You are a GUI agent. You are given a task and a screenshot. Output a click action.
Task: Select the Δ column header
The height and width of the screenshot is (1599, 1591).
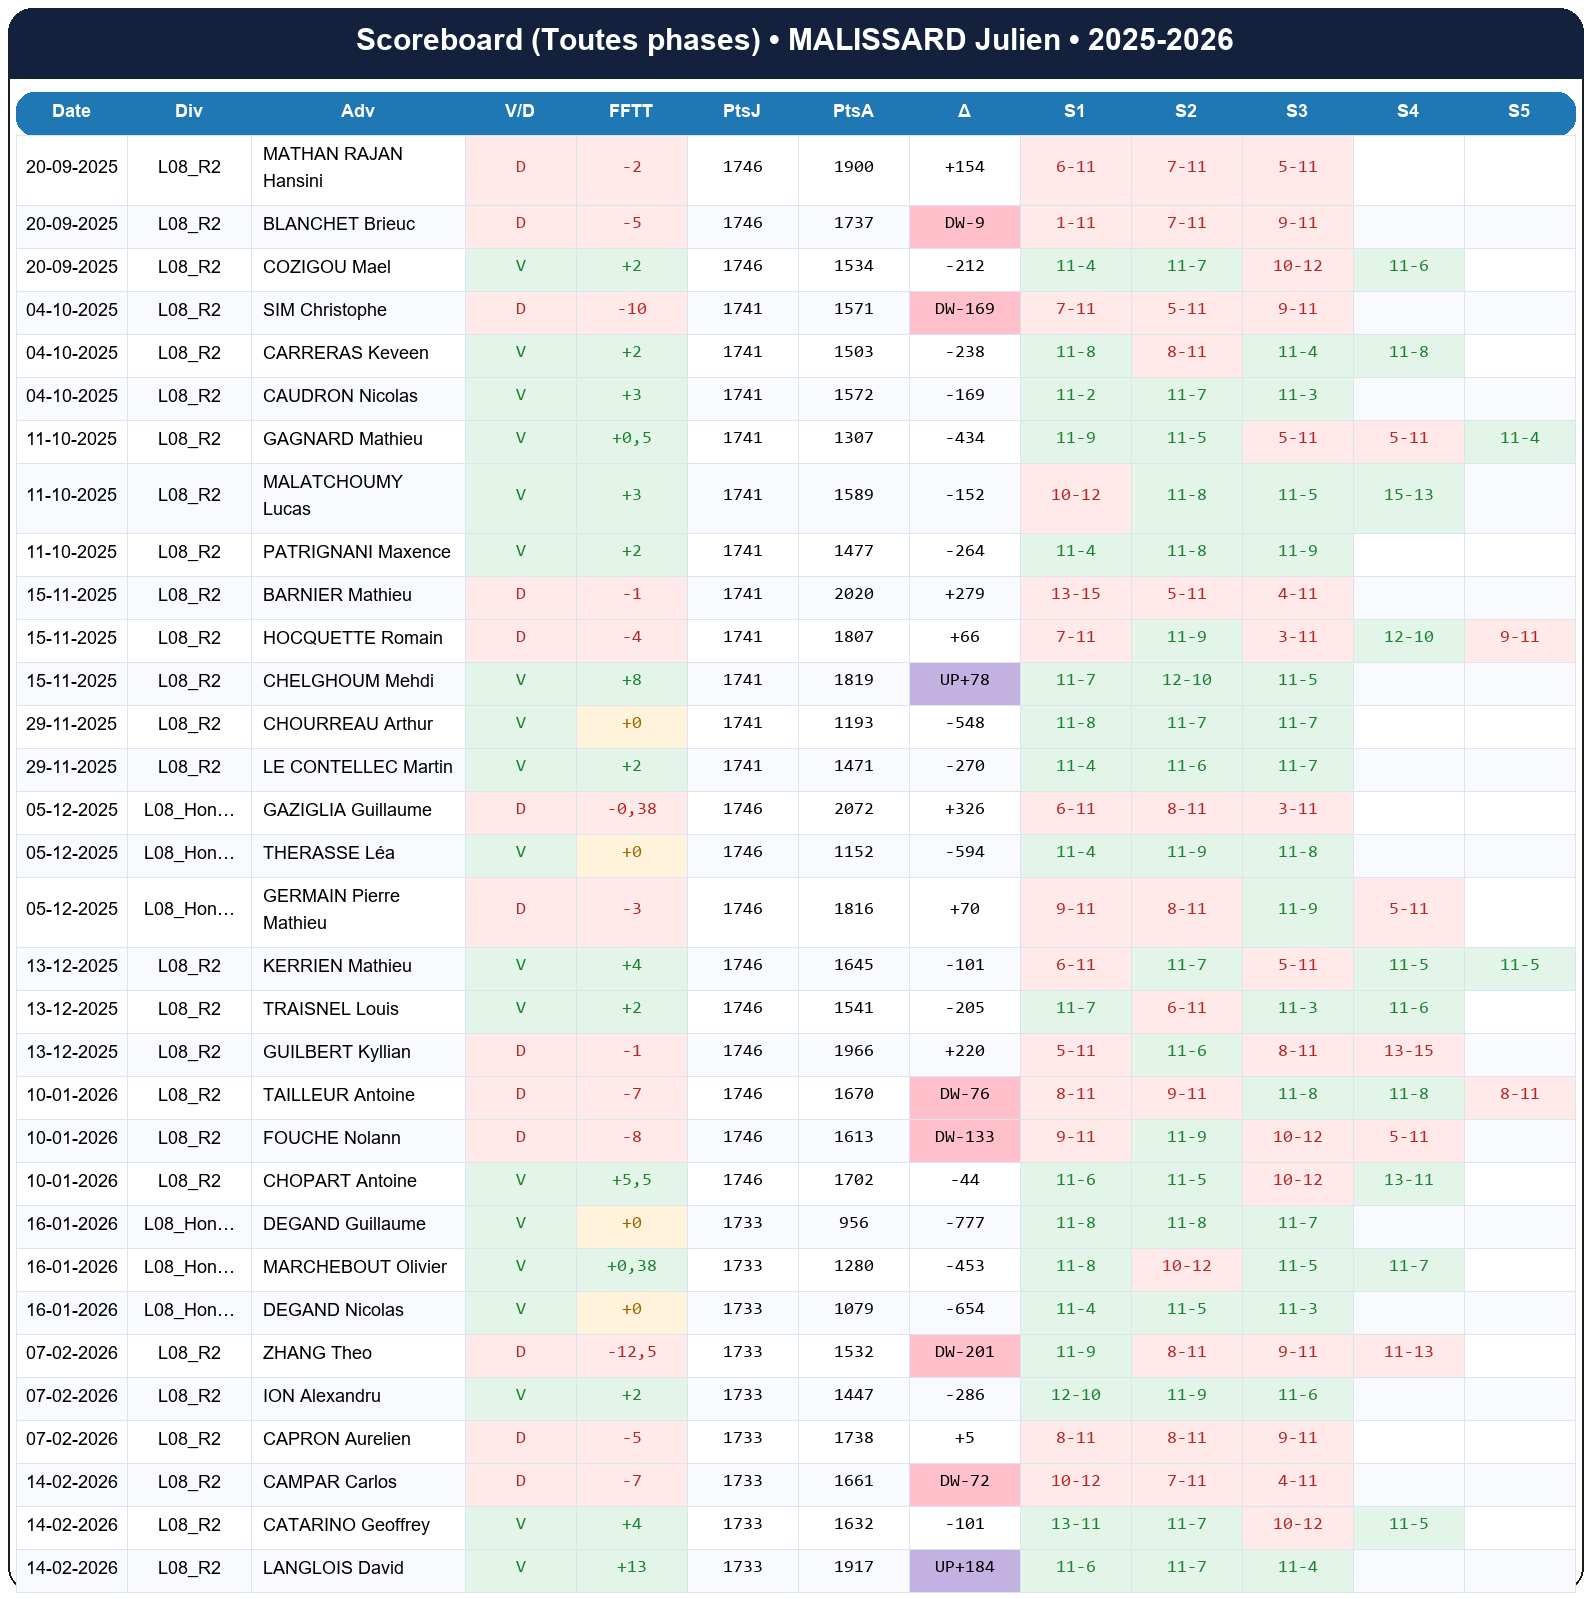point(964,111)
